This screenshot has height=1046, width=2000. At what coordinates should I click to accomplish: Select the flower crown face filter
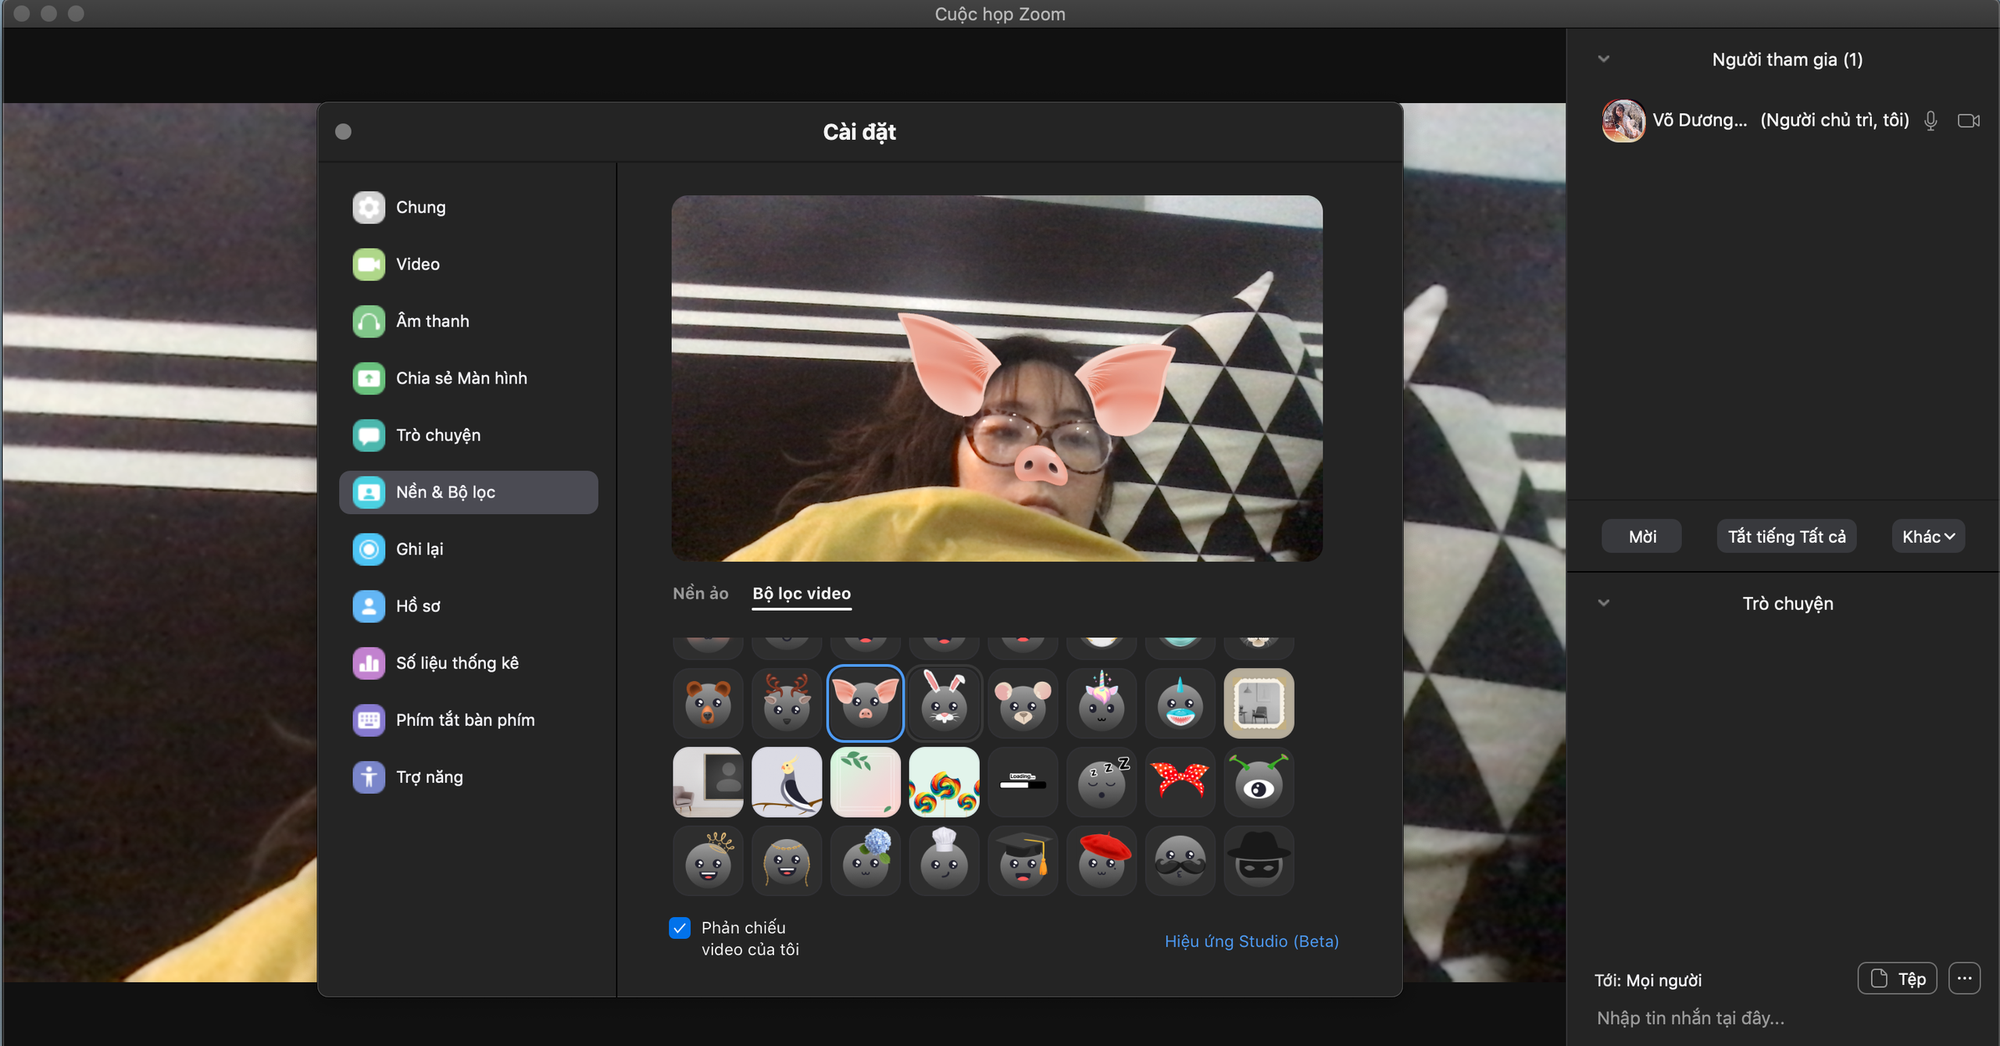[x=708, y=861]
